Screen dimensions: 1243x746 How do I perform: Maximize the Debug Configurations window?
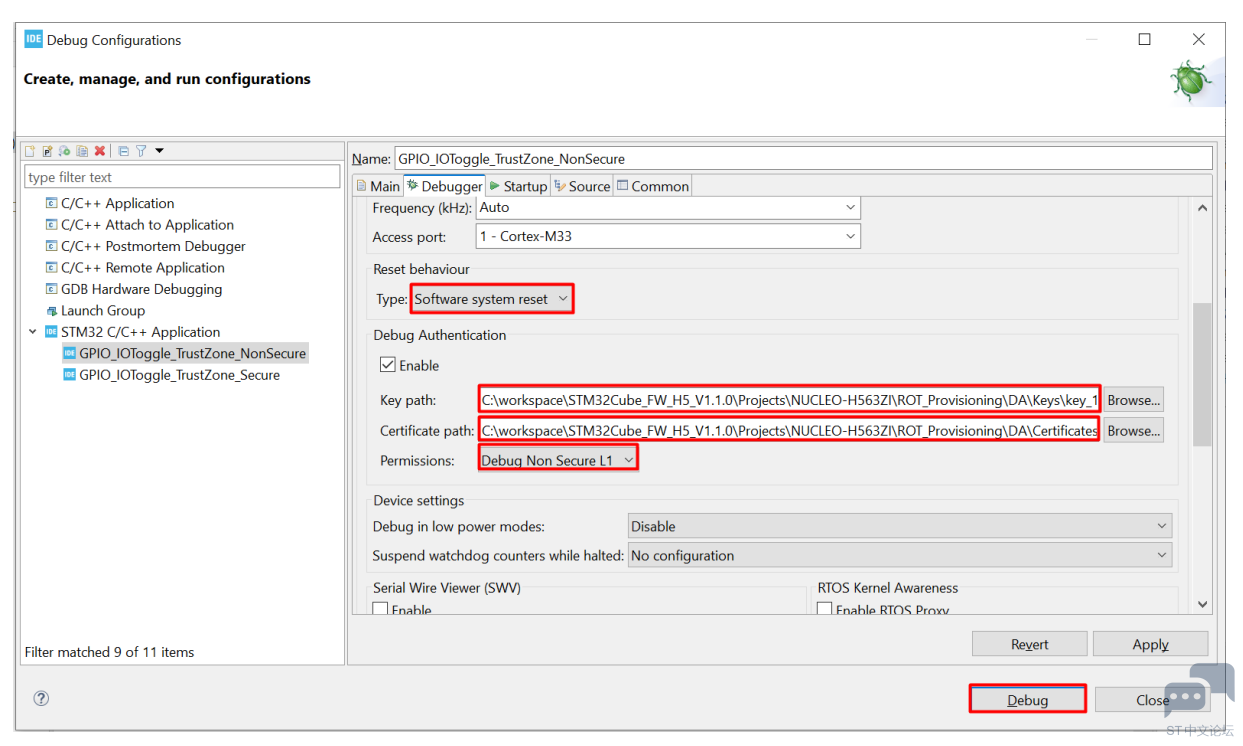coord(1144,40)
